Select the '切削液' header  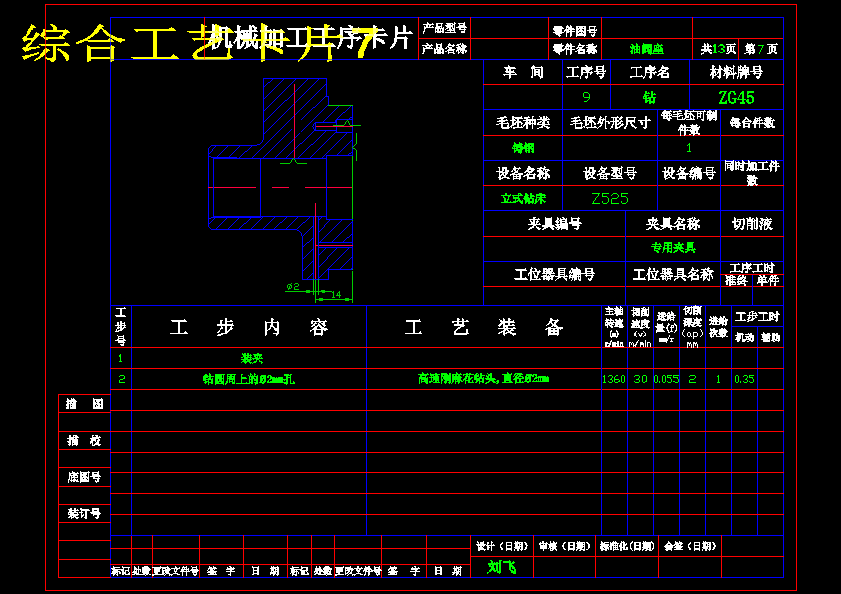(752, 223)
